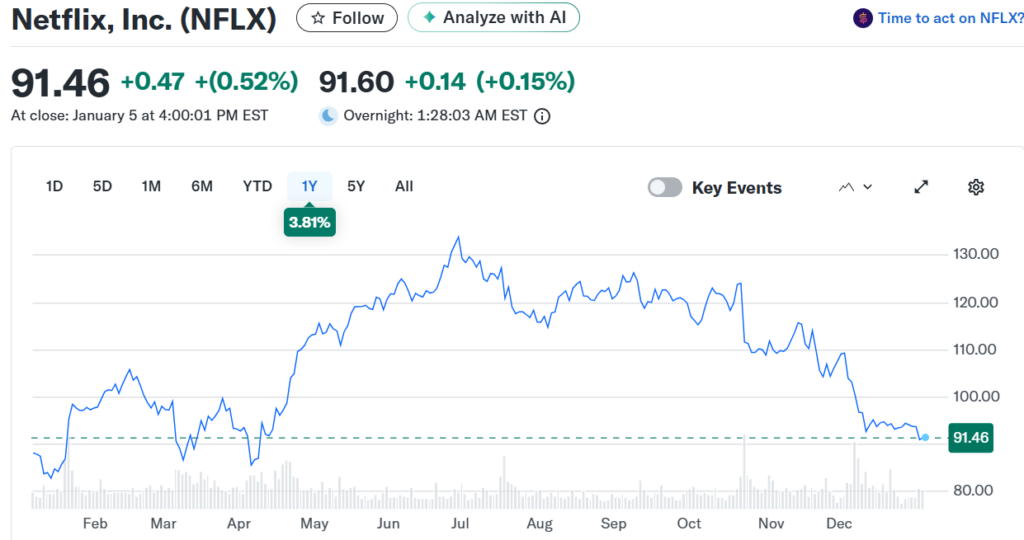The width and height of the screenshot is (1024, 540).
Task: Open the chart type dropdown chevron
Action: (868, 187)
